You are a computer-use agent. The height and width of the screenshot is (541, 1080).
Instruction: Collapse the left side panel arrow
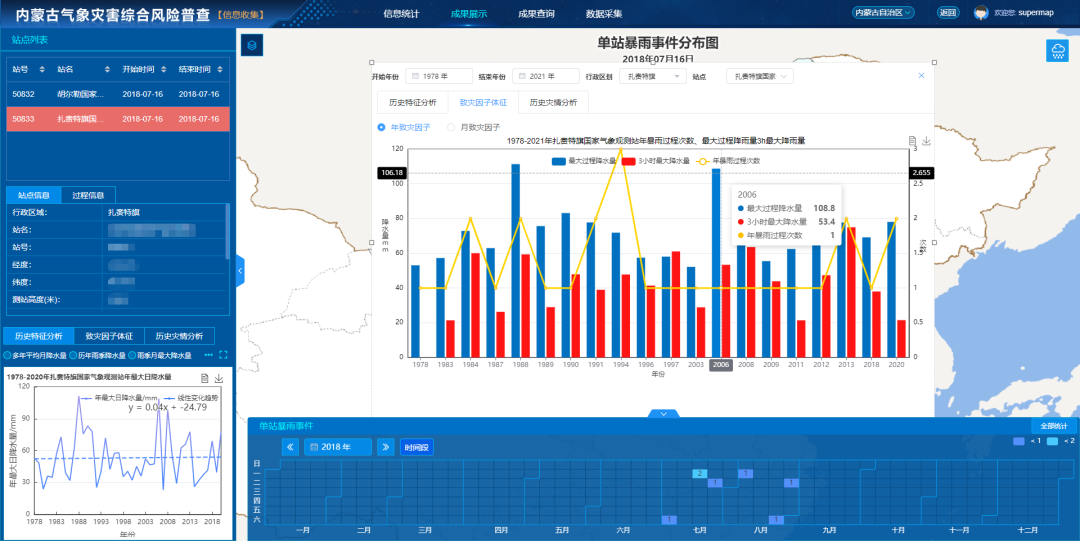tap(240, 271)
